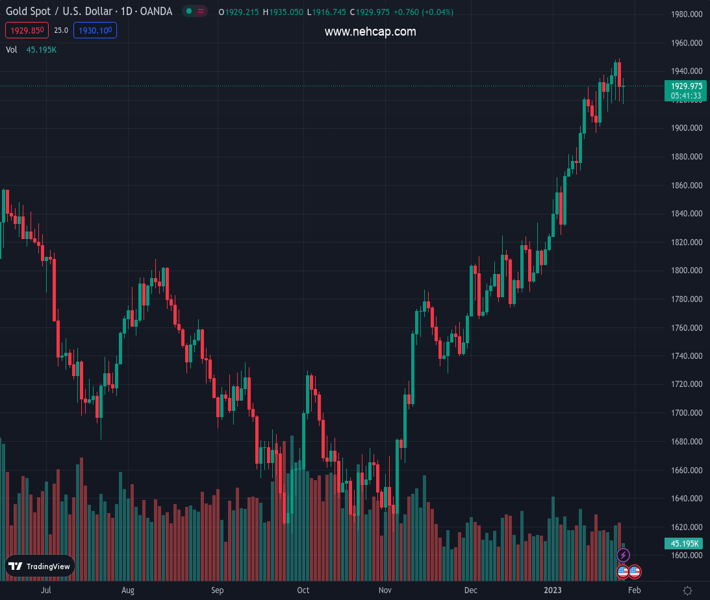This screenshot has width=710, height=600.
Task: Click the pink data-mode indicator icon
Action: 201,12
